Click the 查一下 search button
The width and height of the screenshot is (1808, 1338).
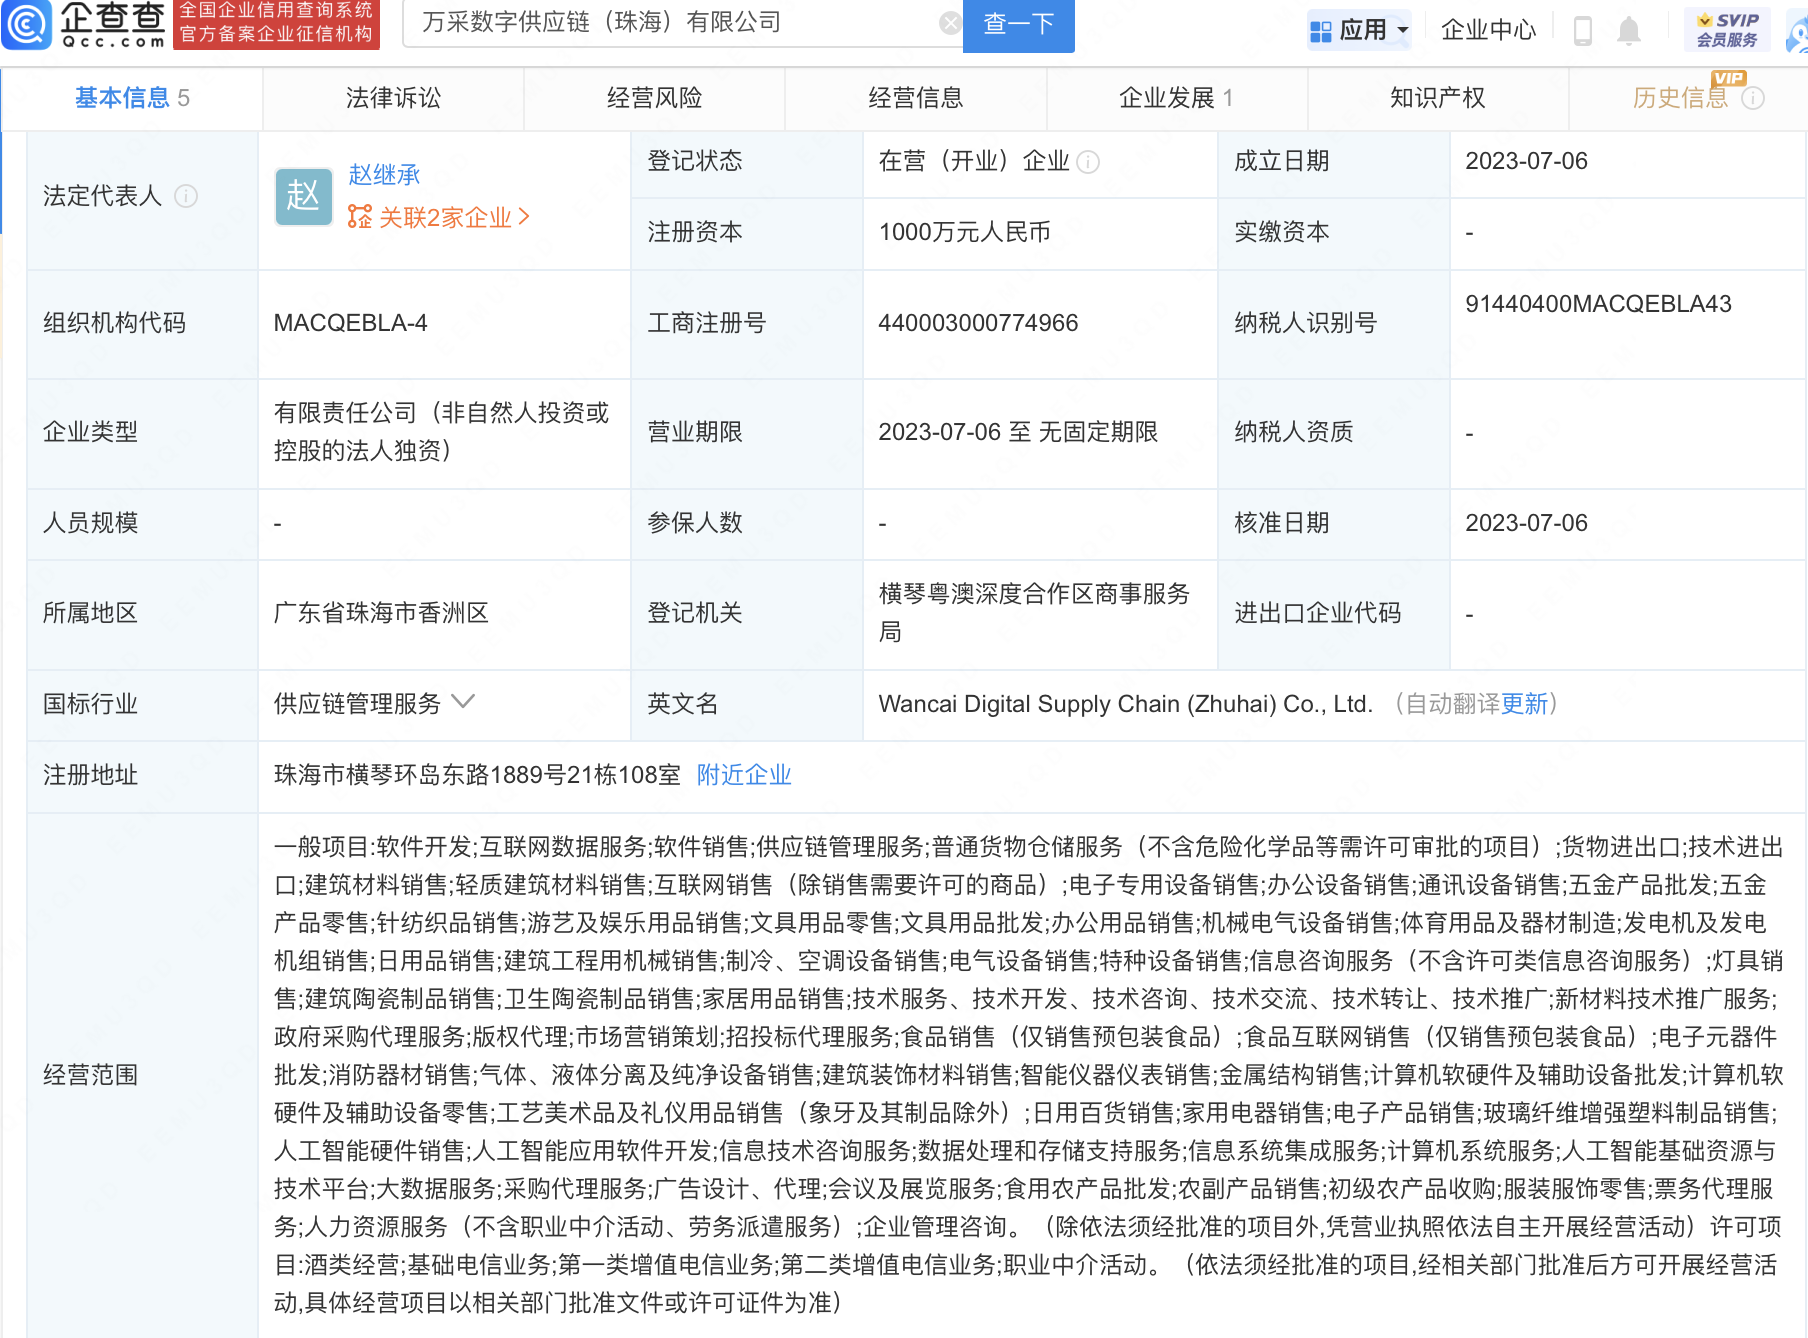click(1018, 24)
